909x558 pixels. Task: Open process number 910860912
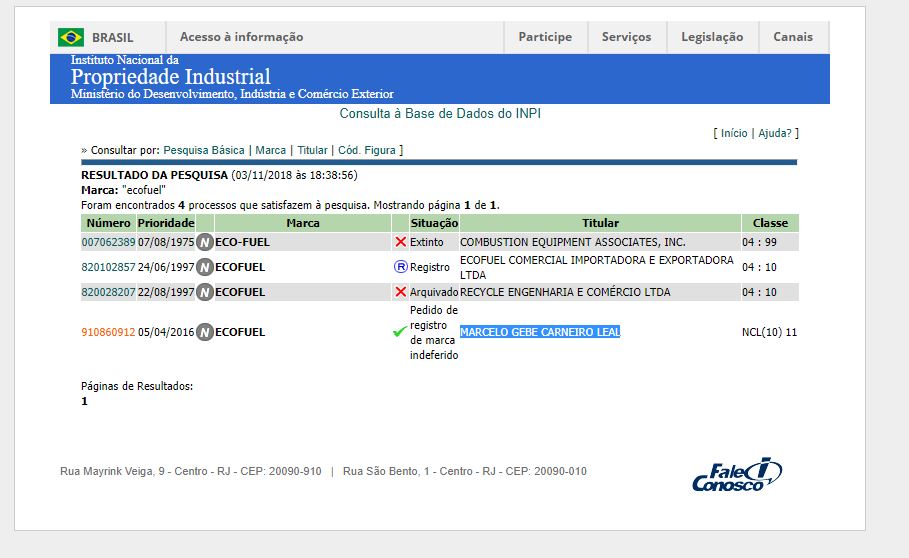click(x=108, y=332)
